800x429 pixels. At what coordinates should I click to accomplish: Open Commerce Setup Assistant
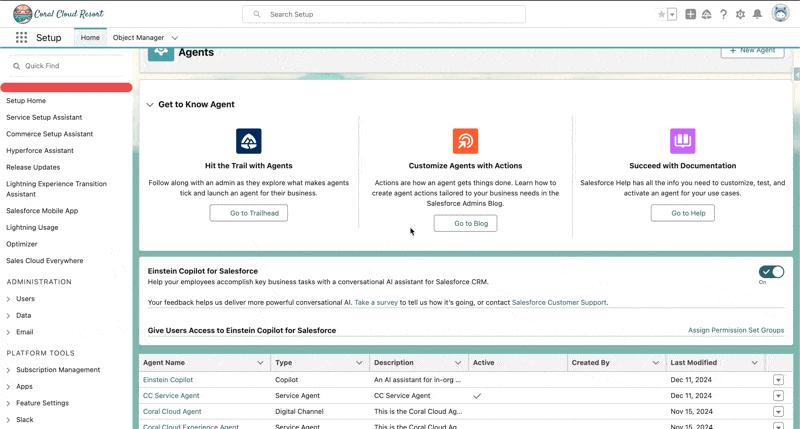click(x=49, y=134)
